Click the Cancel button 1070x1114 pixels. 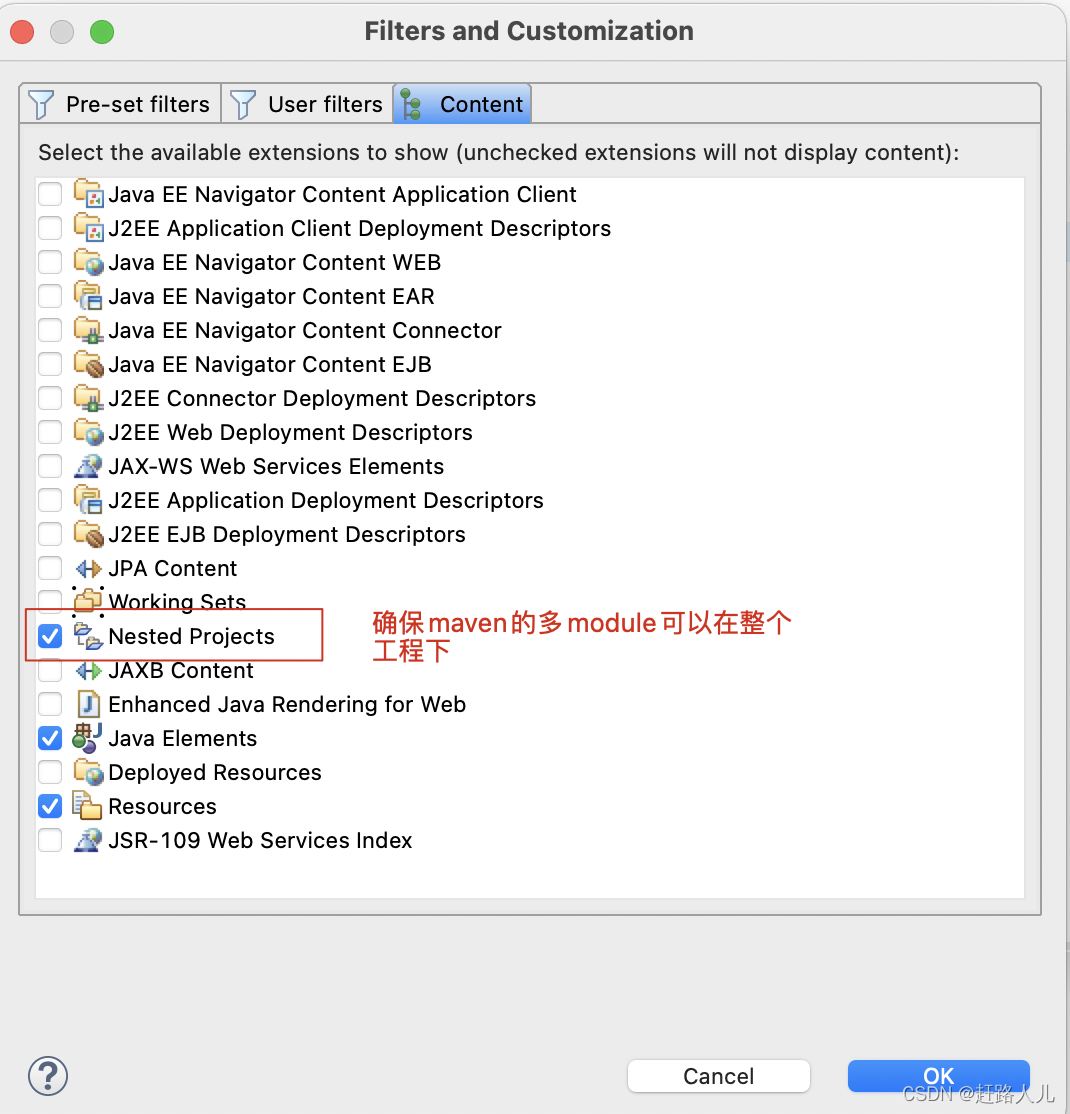coord(718,1076)
